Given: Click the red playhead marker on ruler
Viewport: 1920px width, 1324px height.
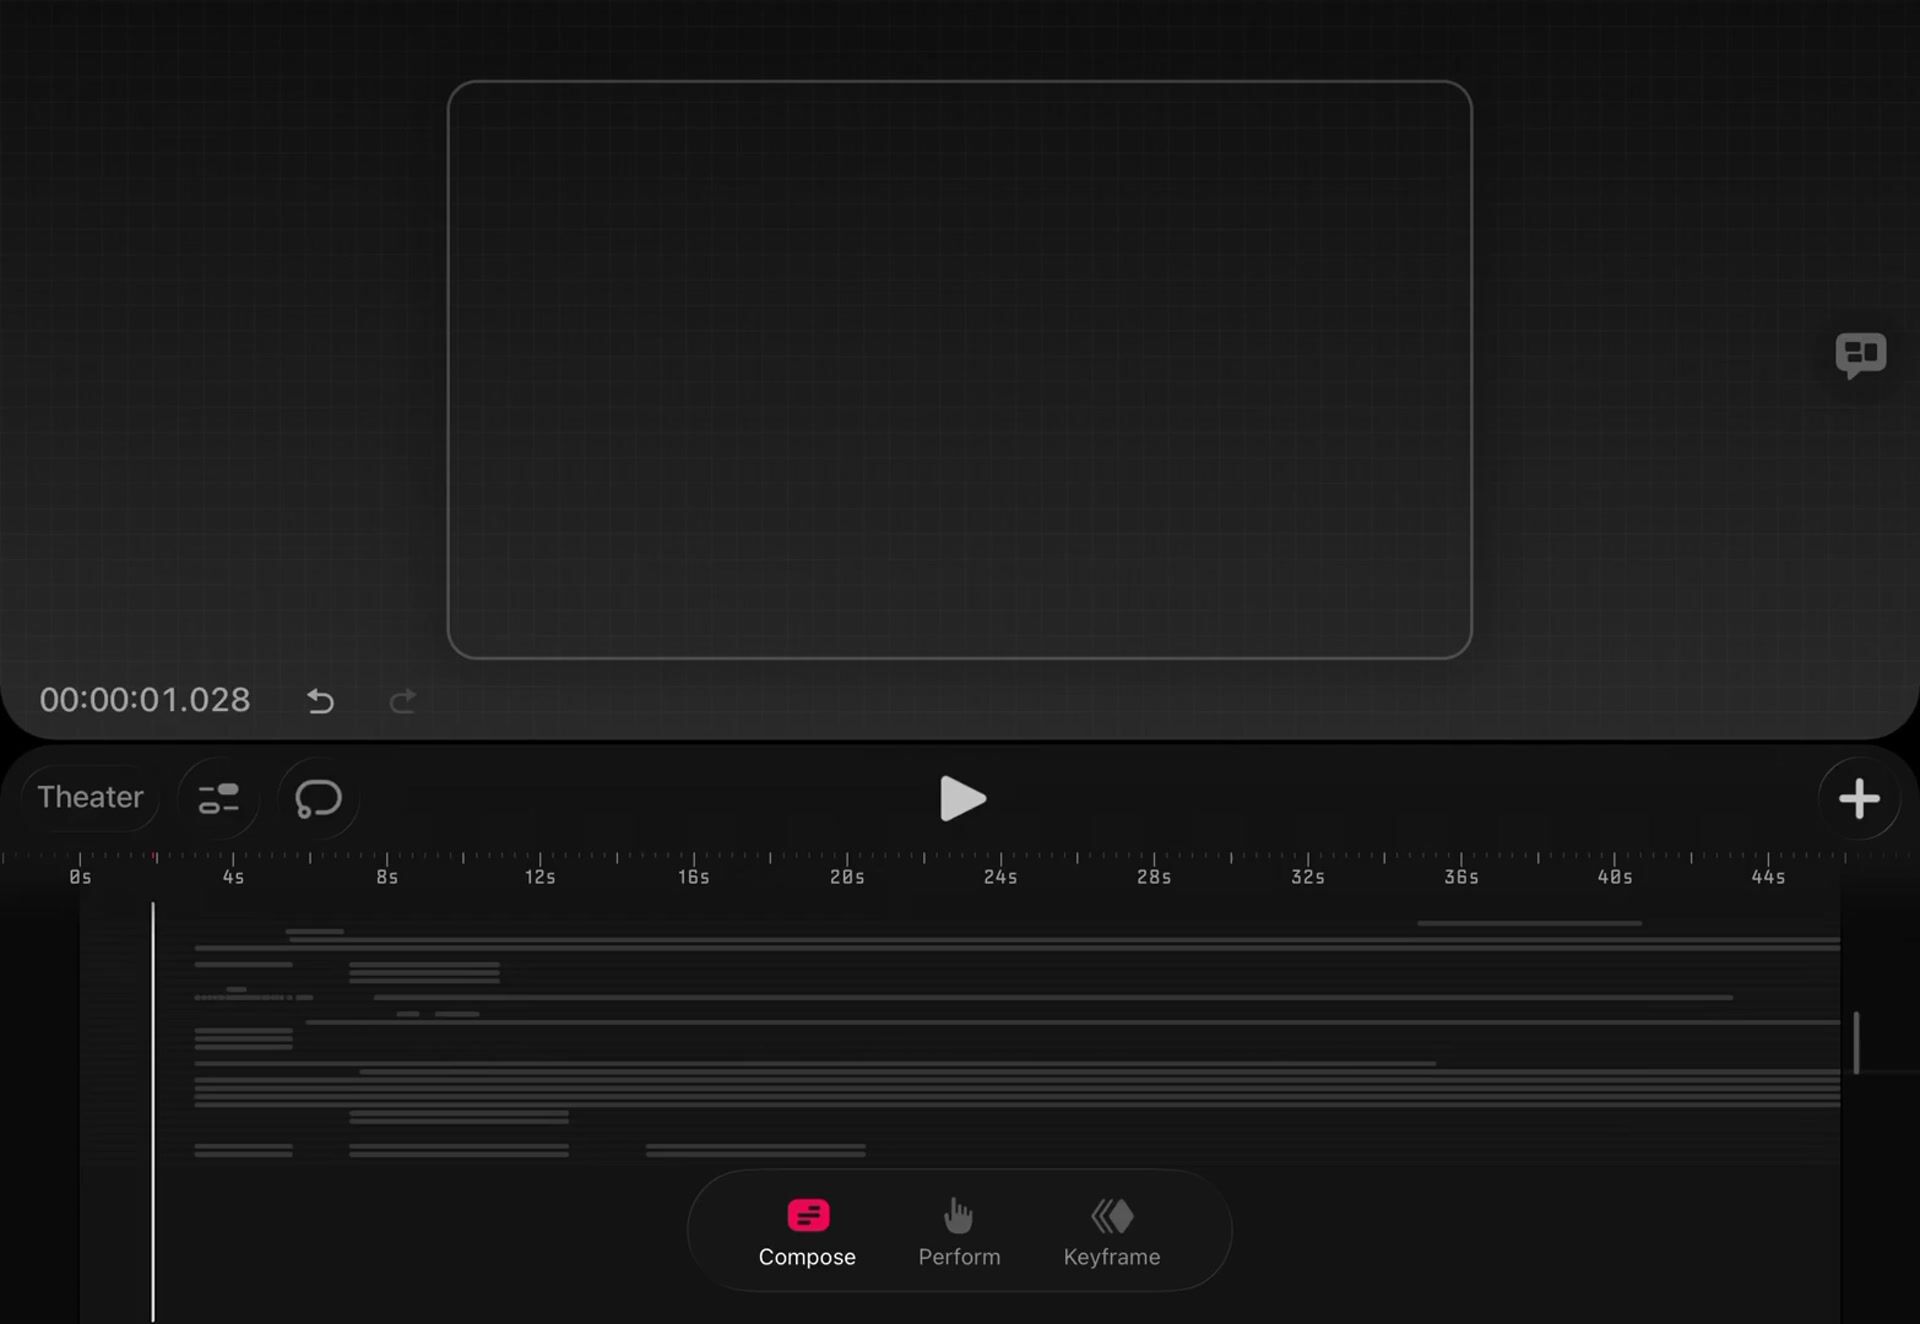Looking at the screenshot, I should tap(154, 858).
